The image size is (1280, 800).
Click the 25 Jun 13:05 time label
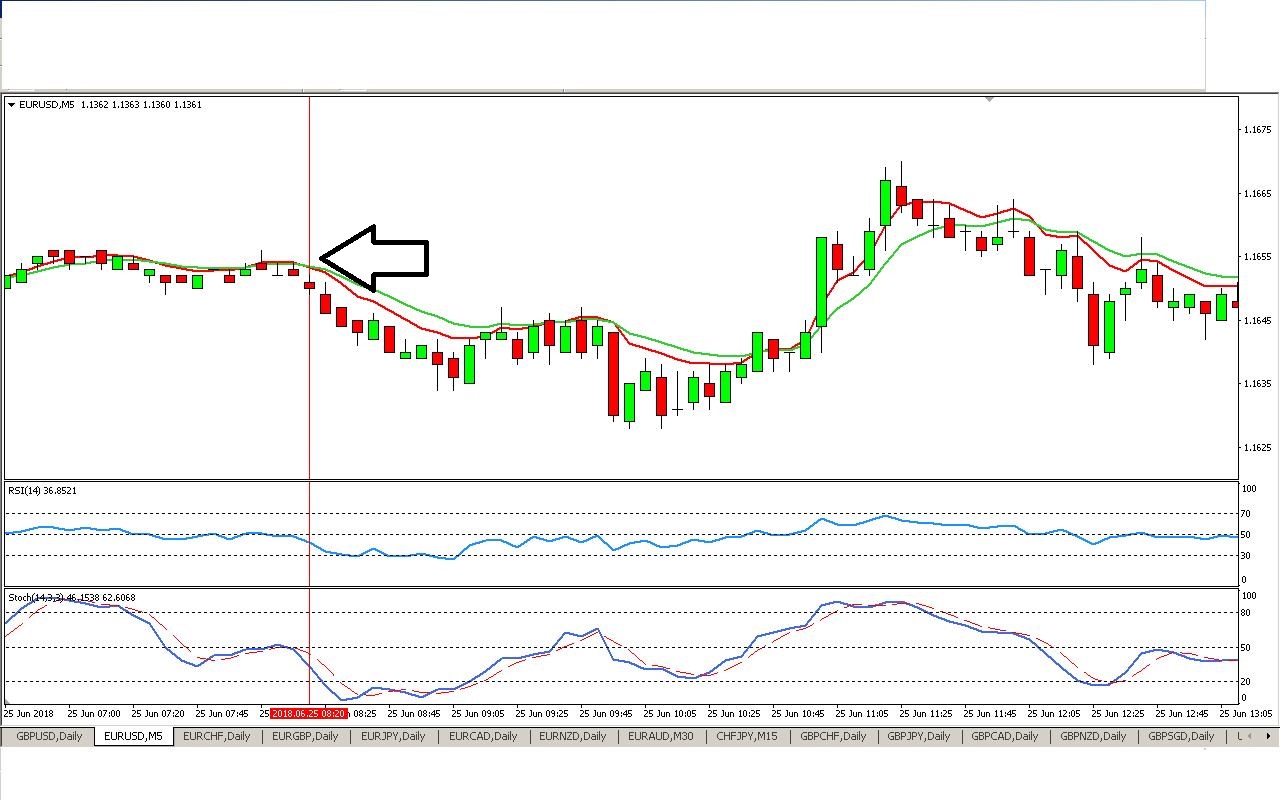[1246, 714]
